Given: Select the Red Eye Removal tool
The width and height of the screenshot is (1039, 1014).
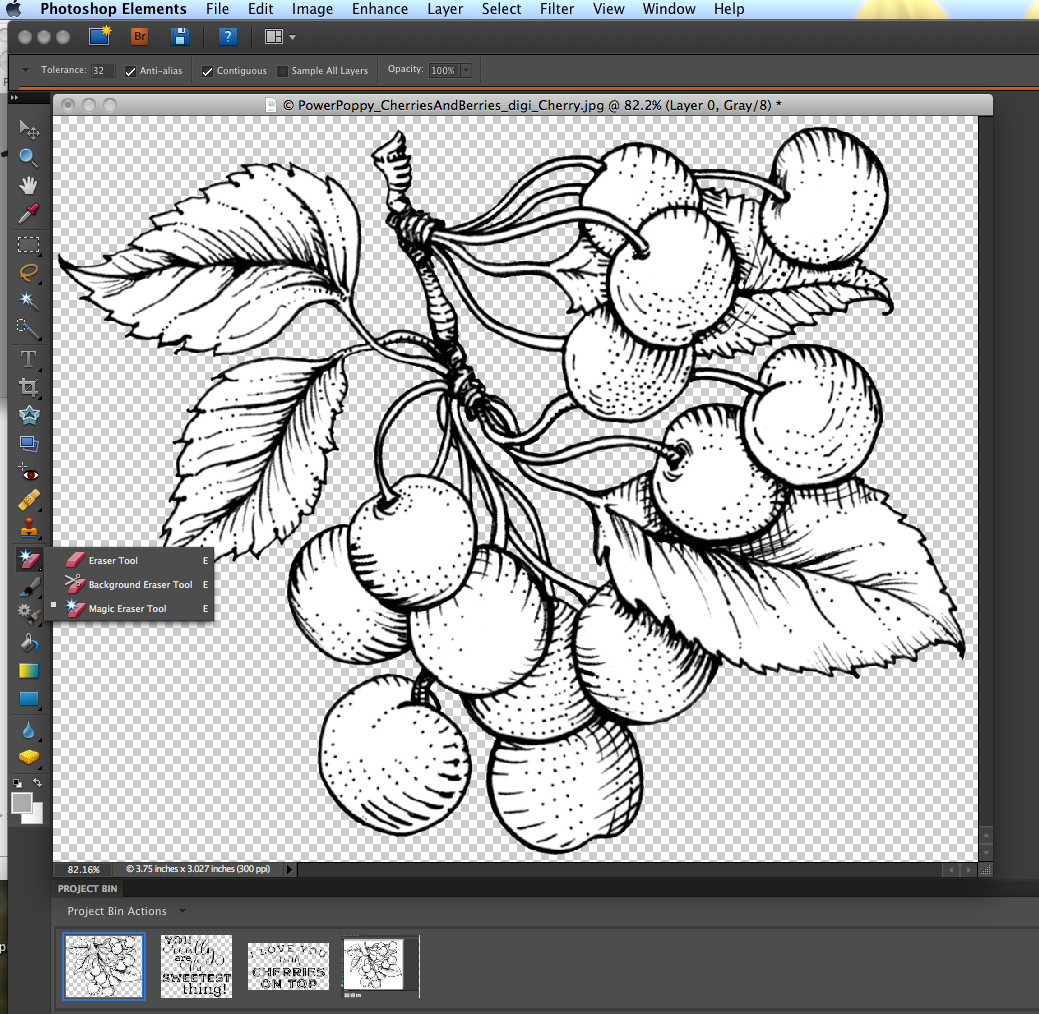Looking at the screenshot, I should [28, 473].
